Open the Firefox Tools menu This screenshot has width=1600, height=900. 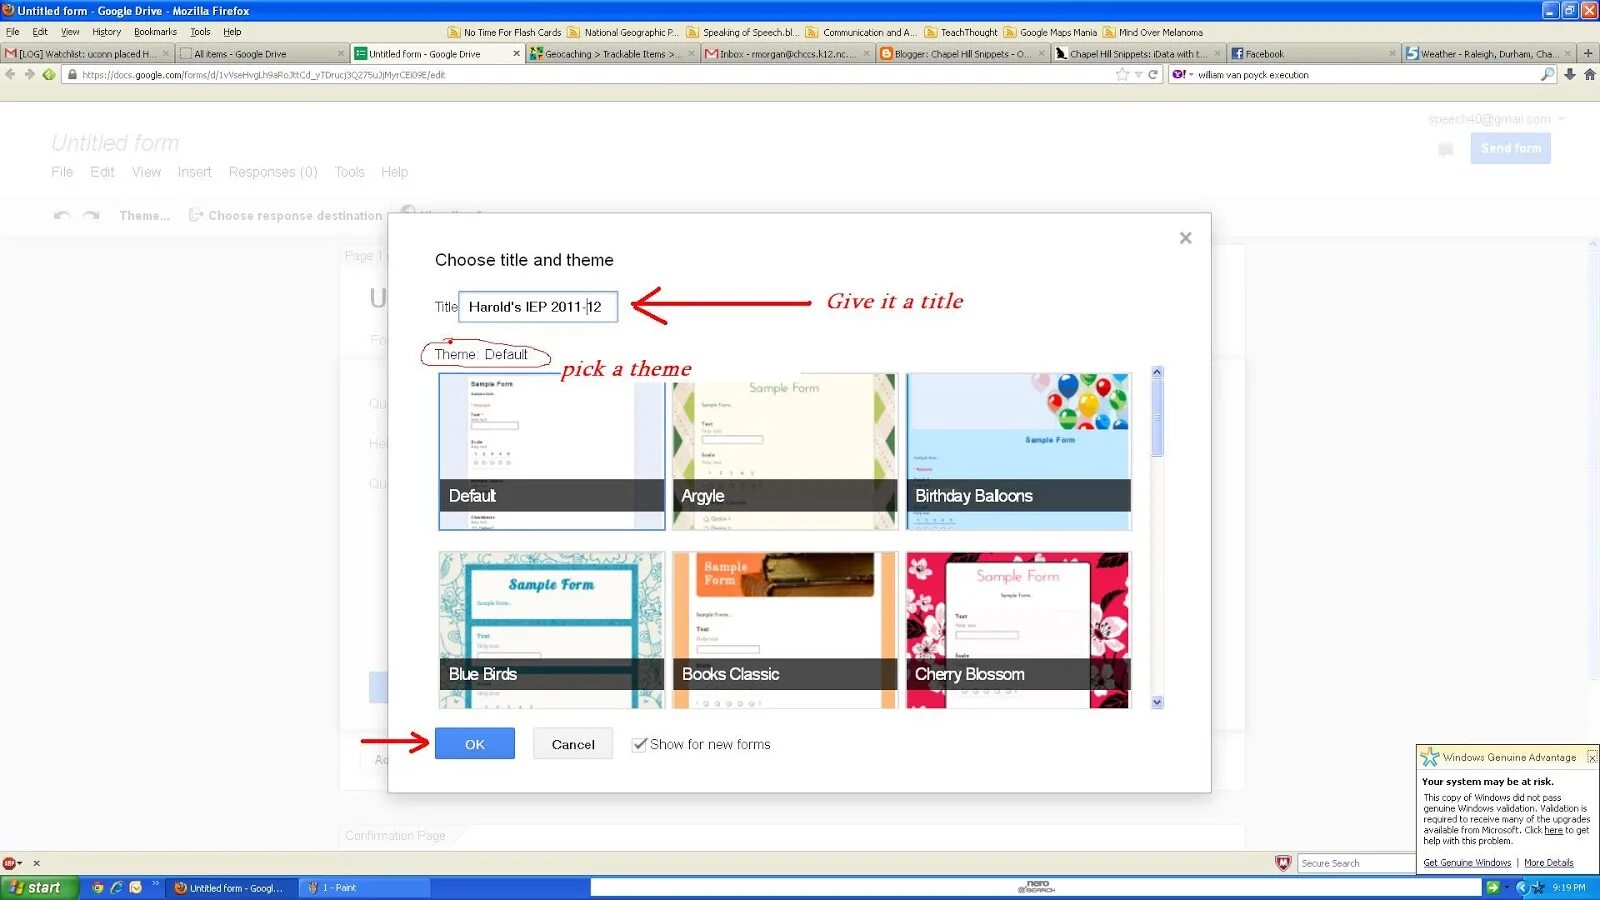(x=200, y=32)
